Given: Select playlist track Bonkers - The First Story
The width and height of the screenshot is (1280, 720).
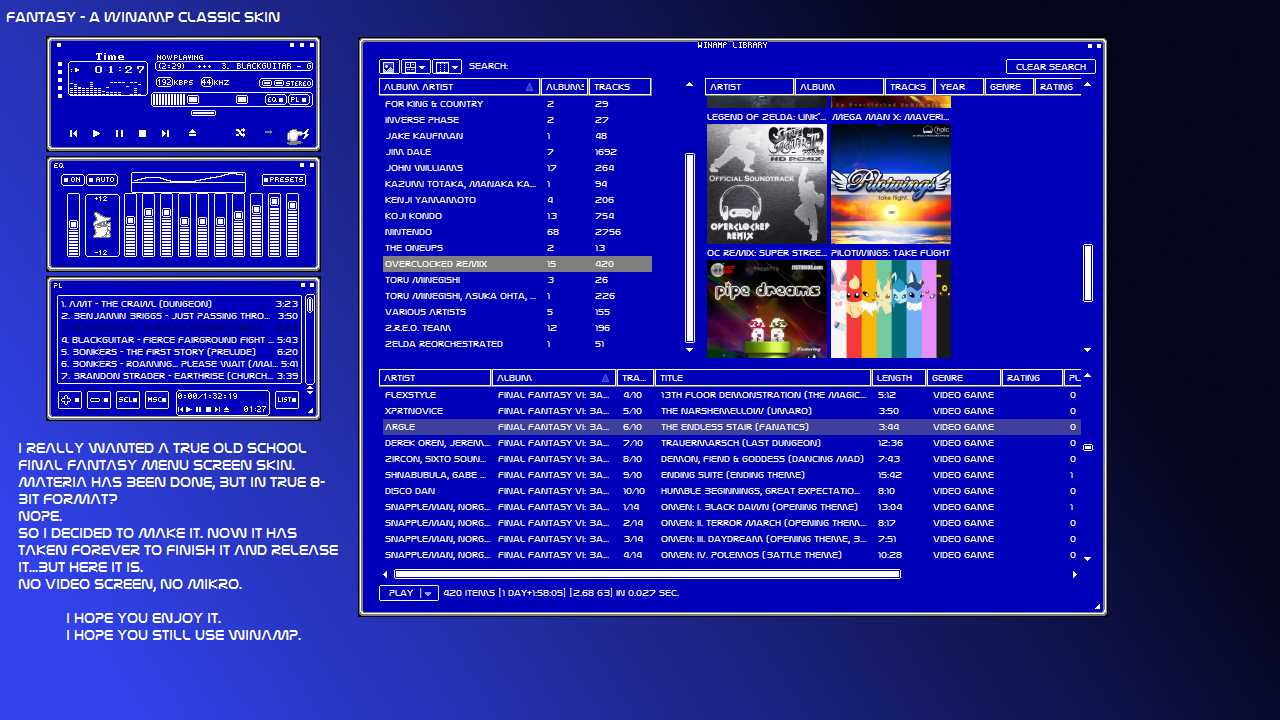Looking at the screenshot, I should (179, 352).
